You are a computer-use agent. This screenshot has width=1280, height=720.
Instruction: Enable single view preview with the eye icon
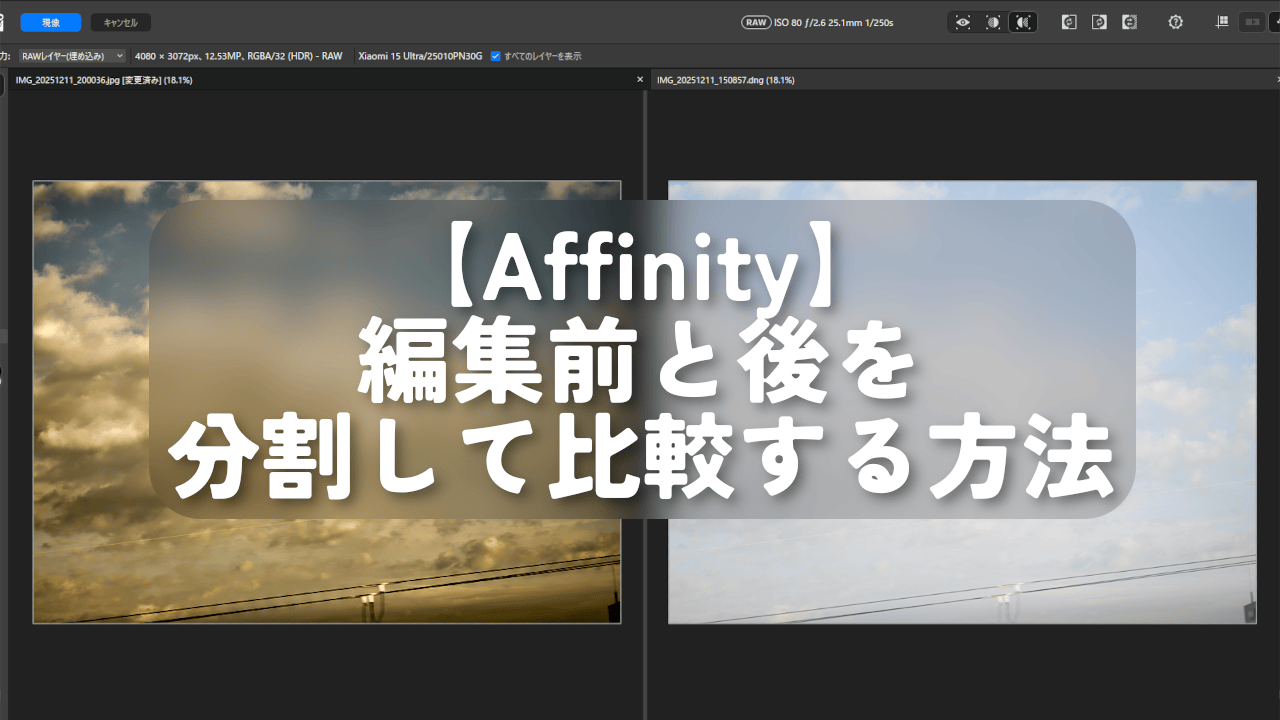click(x=963, y=22)
